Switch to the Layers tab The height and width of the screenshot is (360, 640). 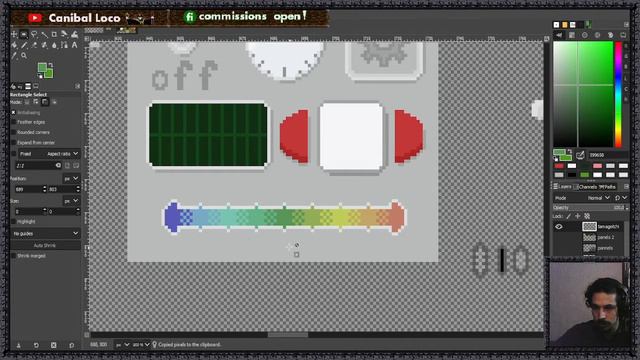tap(562, 187)
